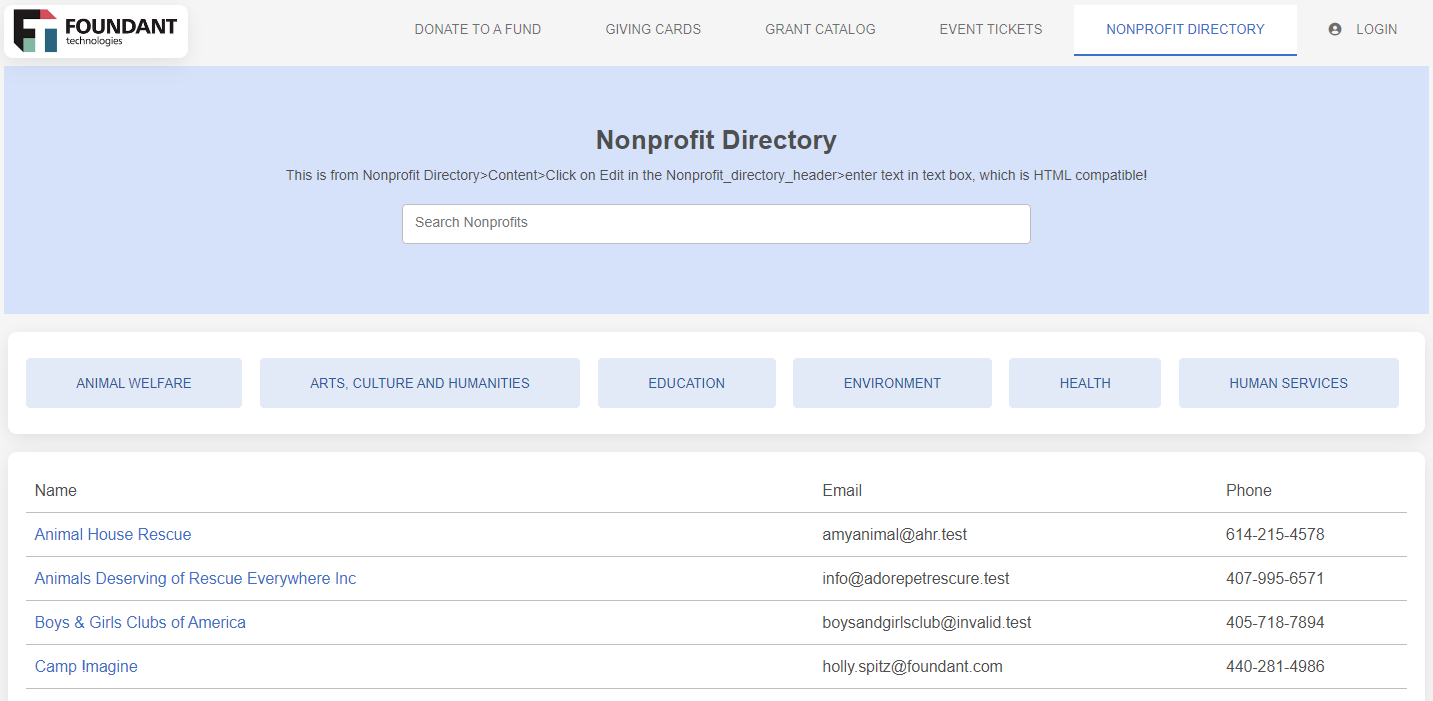This screenshot has width=1433, height=701.
Task: Navigate to Event Tickets
Action: 991,29
